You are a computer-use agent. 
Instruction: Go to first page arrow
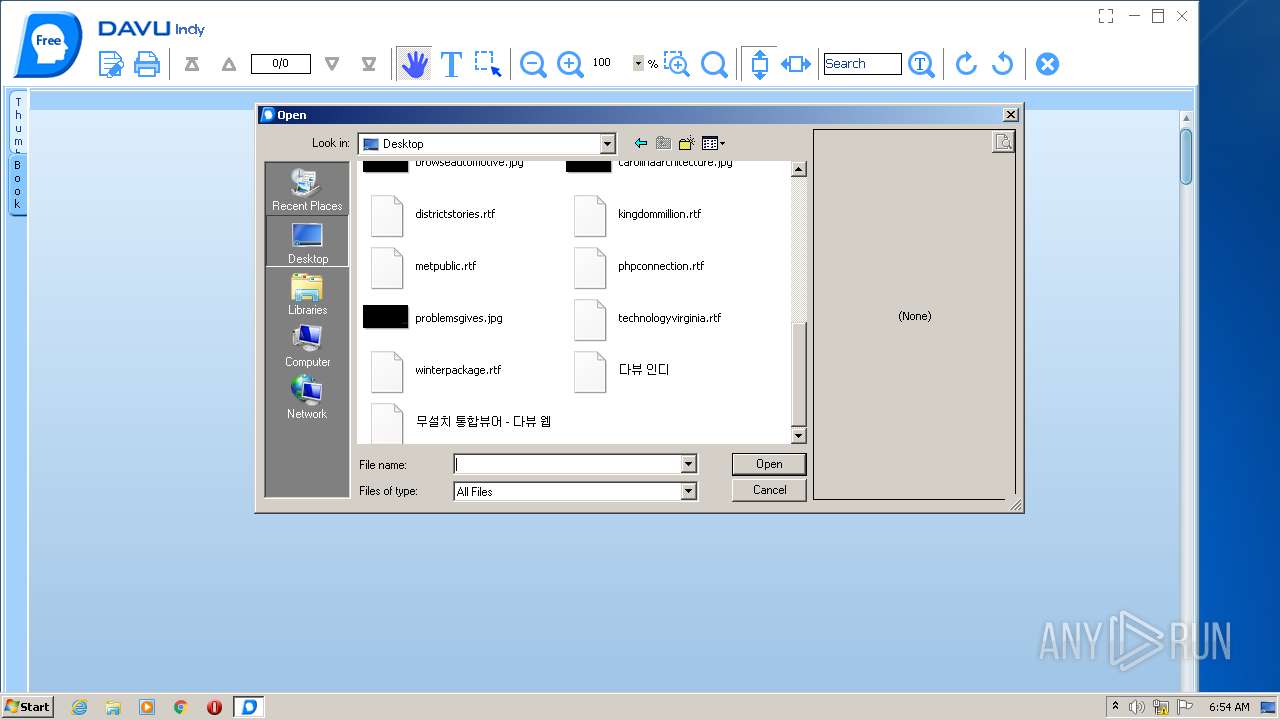(x=192, y=64)
